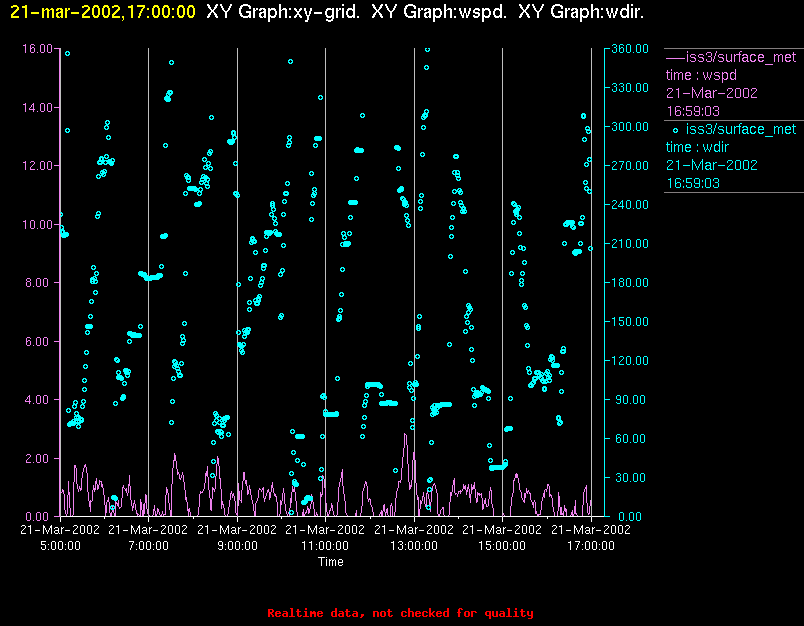
Task: Click the 0.00 tick on left axis
Action: [40, 516]
